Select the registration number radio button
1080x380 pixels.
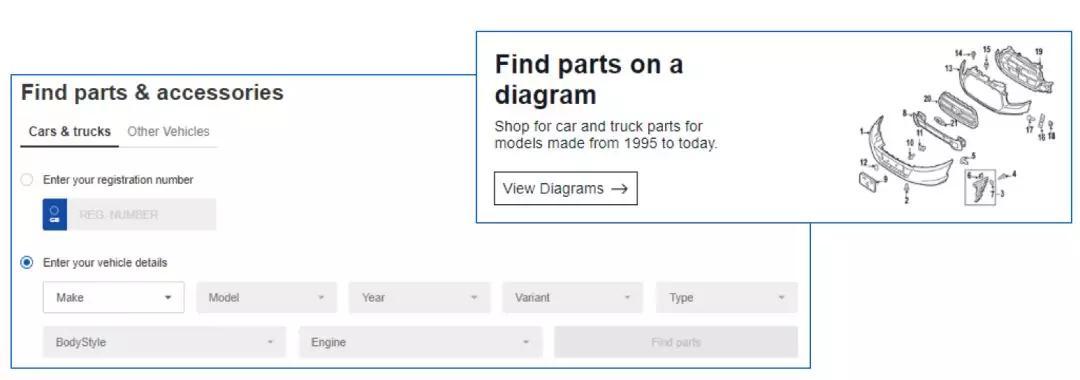coord(27,180)
